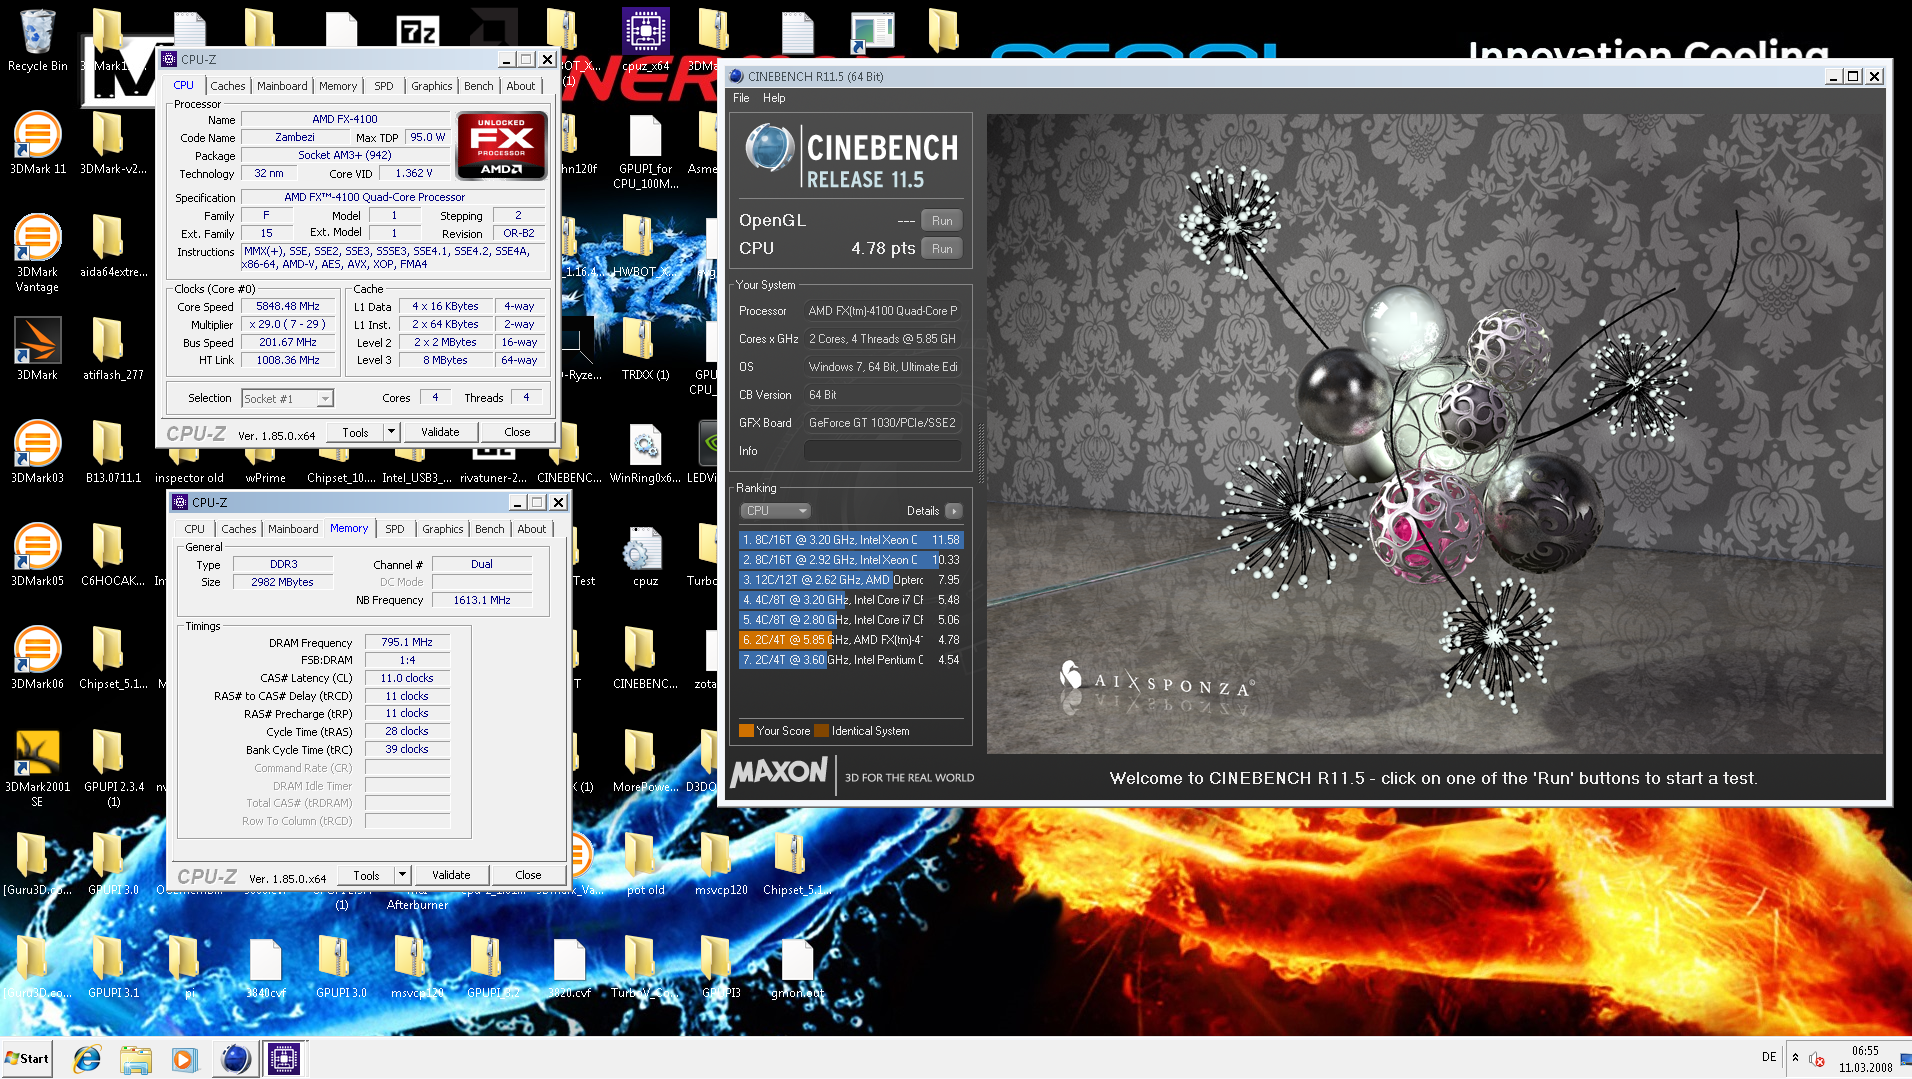
Task: Select the GPUPI 2.3.4 (1) folder icon
Action: pos(113,767)
